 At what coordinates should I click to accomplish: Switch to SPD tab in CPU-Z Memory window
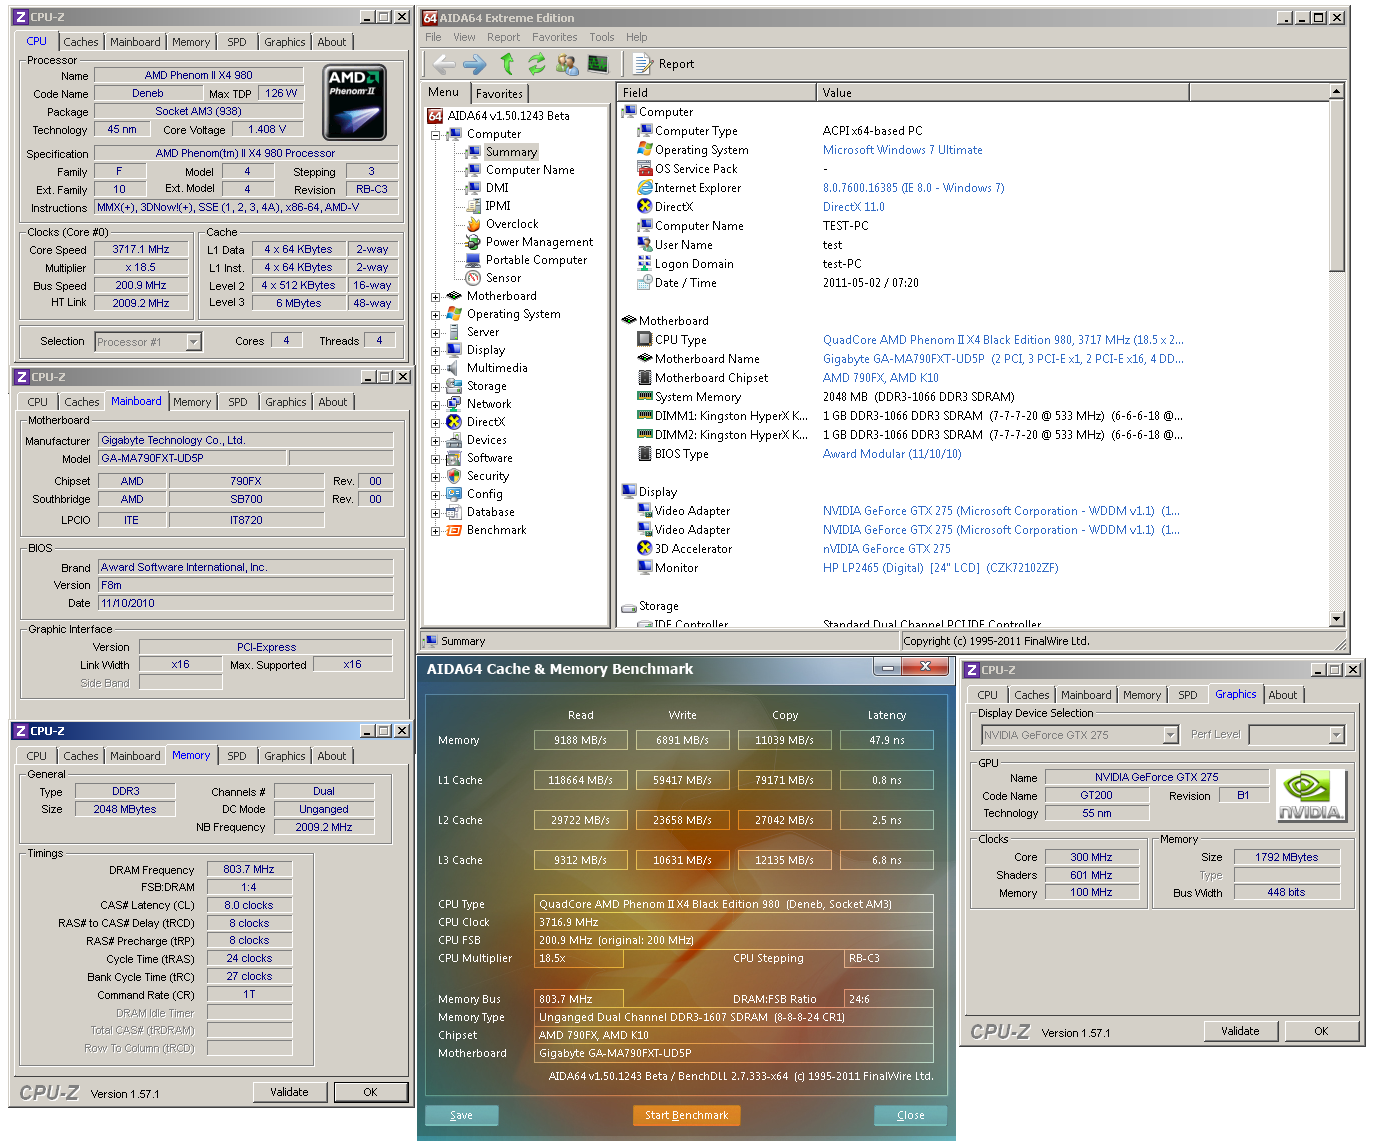click(x=237, y=756)
